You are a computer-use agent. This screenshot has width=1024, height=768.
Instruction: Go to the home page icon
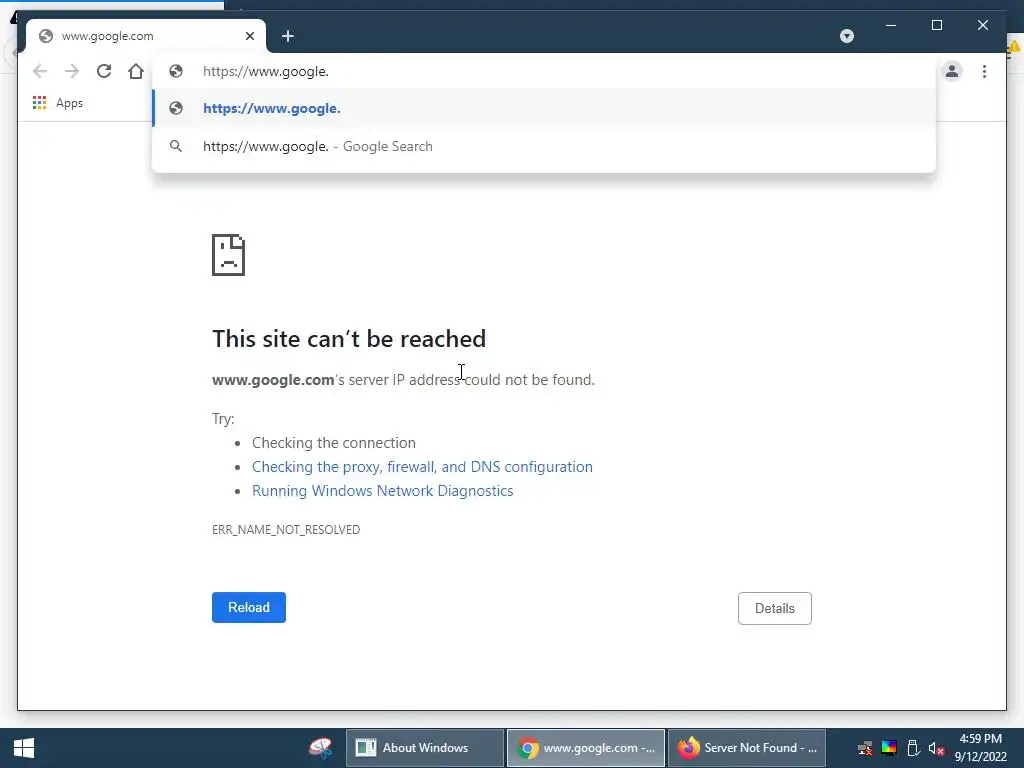[x=136, y=71]
